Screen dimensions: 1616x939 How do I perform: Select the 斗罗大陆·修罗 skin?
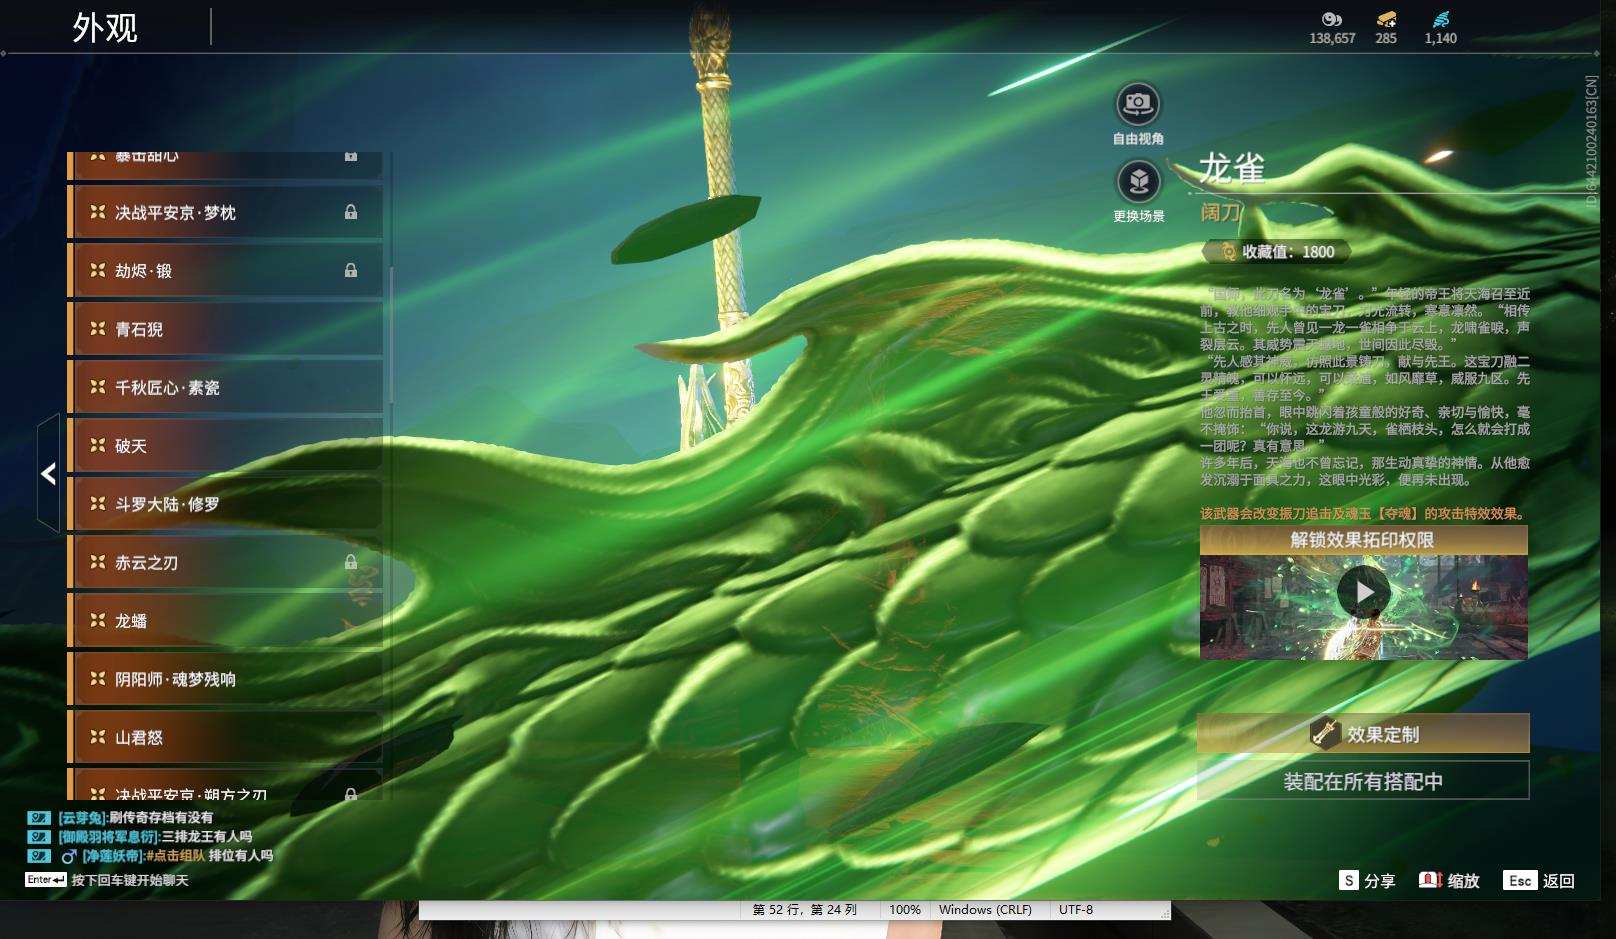click(x=225, y=504)
